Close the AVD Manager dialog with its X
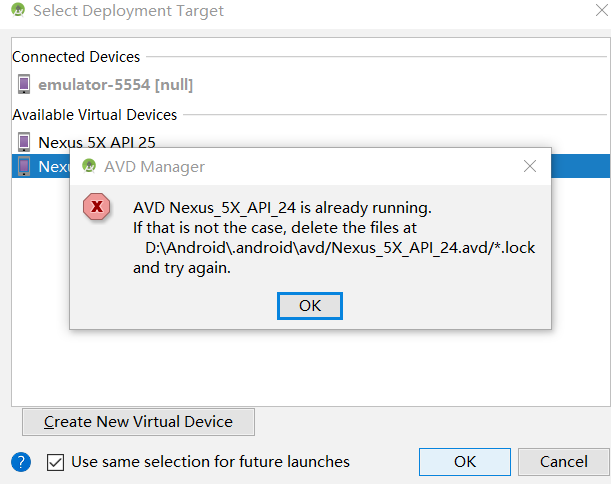The height and width of the screenshot is (484, 611). [x=530, y=166]
